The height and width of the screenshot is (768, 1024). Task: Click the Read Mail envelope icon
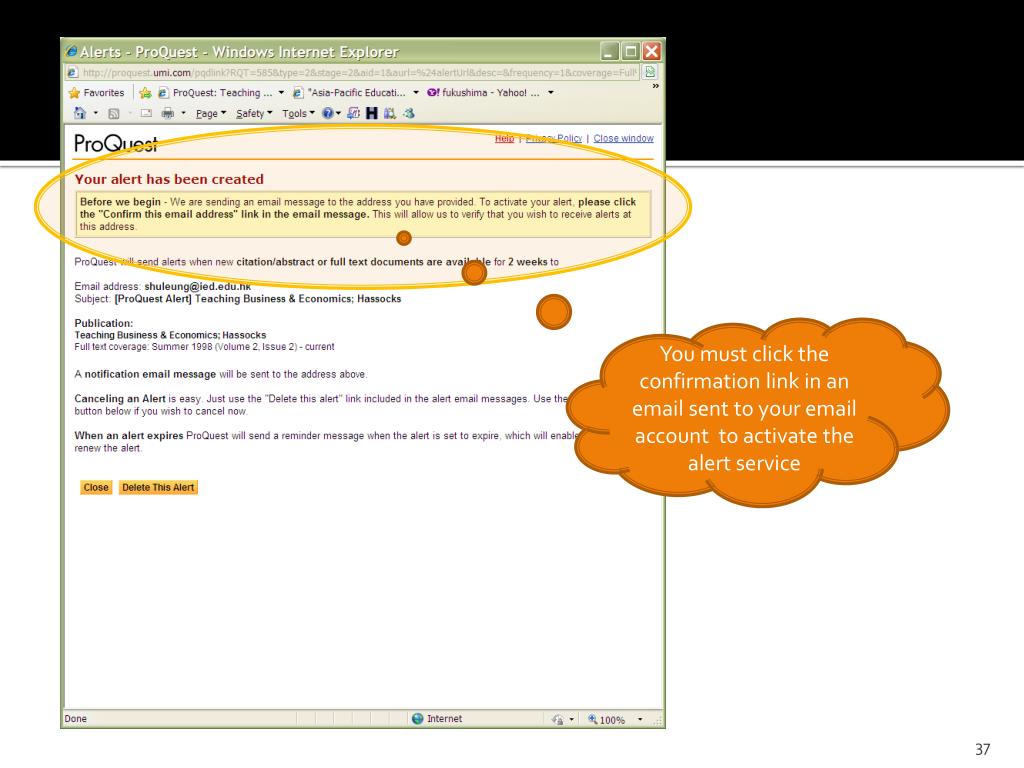pyautogui.click(x=146, y=113)
